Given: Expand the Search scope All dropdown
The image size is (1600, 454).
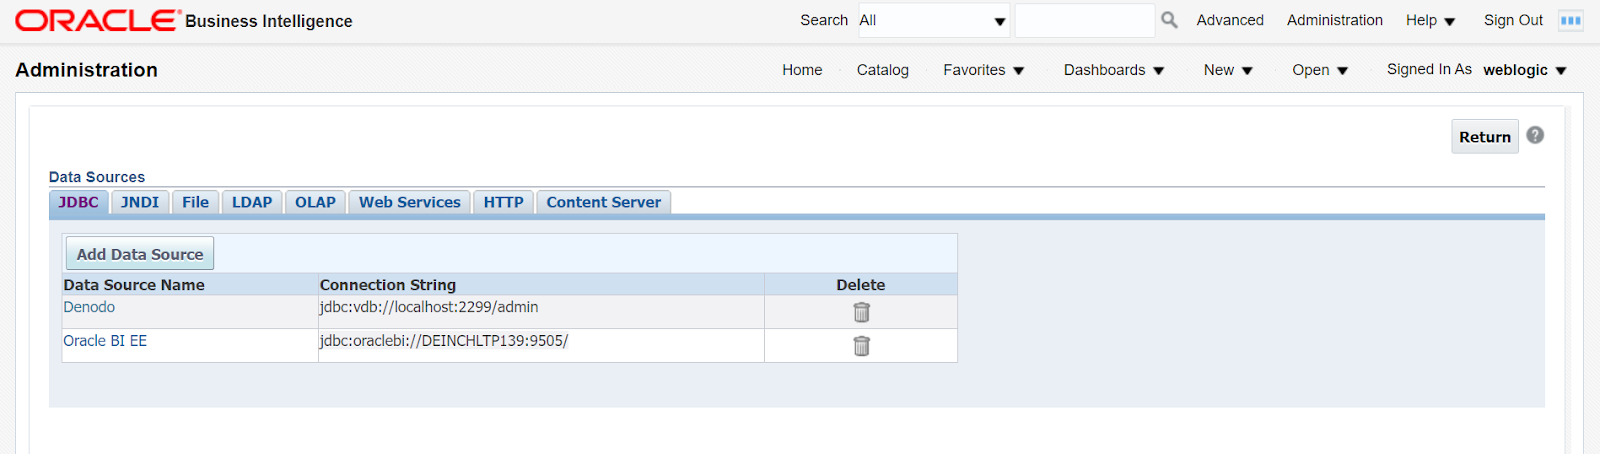Looking at the screenshot, I should coord(933,20).
